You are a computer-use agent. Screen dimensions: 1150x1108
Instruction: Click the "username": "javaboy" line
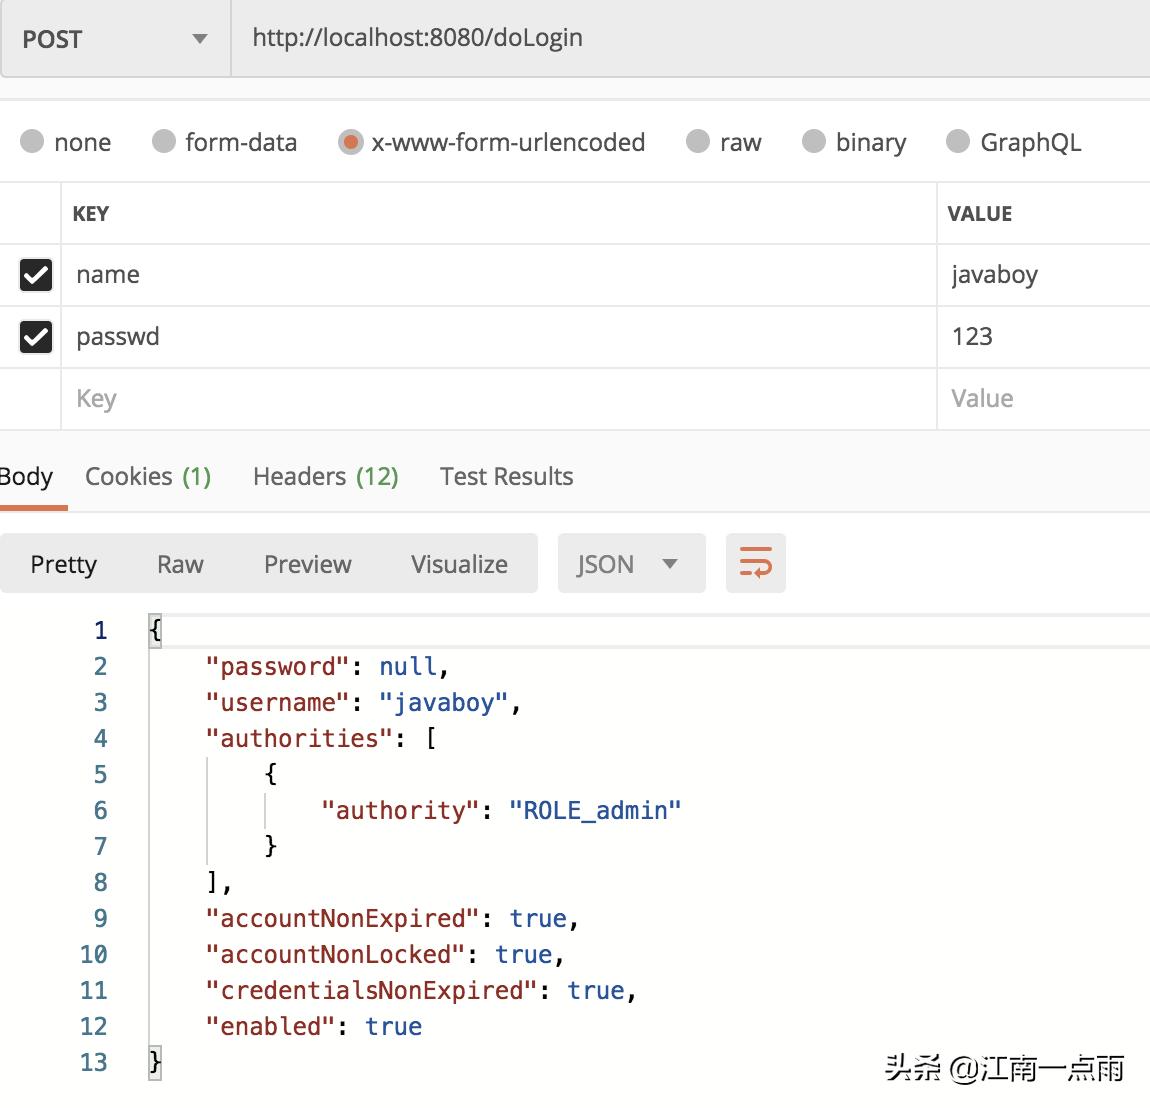[x=363, y=702]
